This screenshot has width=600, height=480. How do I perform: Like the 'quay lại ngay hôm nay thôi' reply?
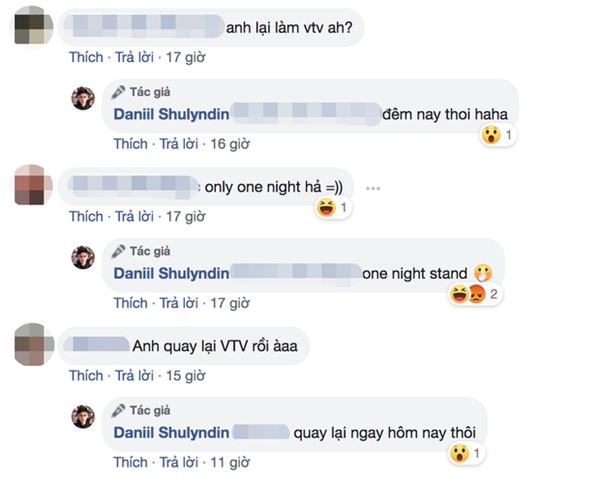click(x=130, y=462)
